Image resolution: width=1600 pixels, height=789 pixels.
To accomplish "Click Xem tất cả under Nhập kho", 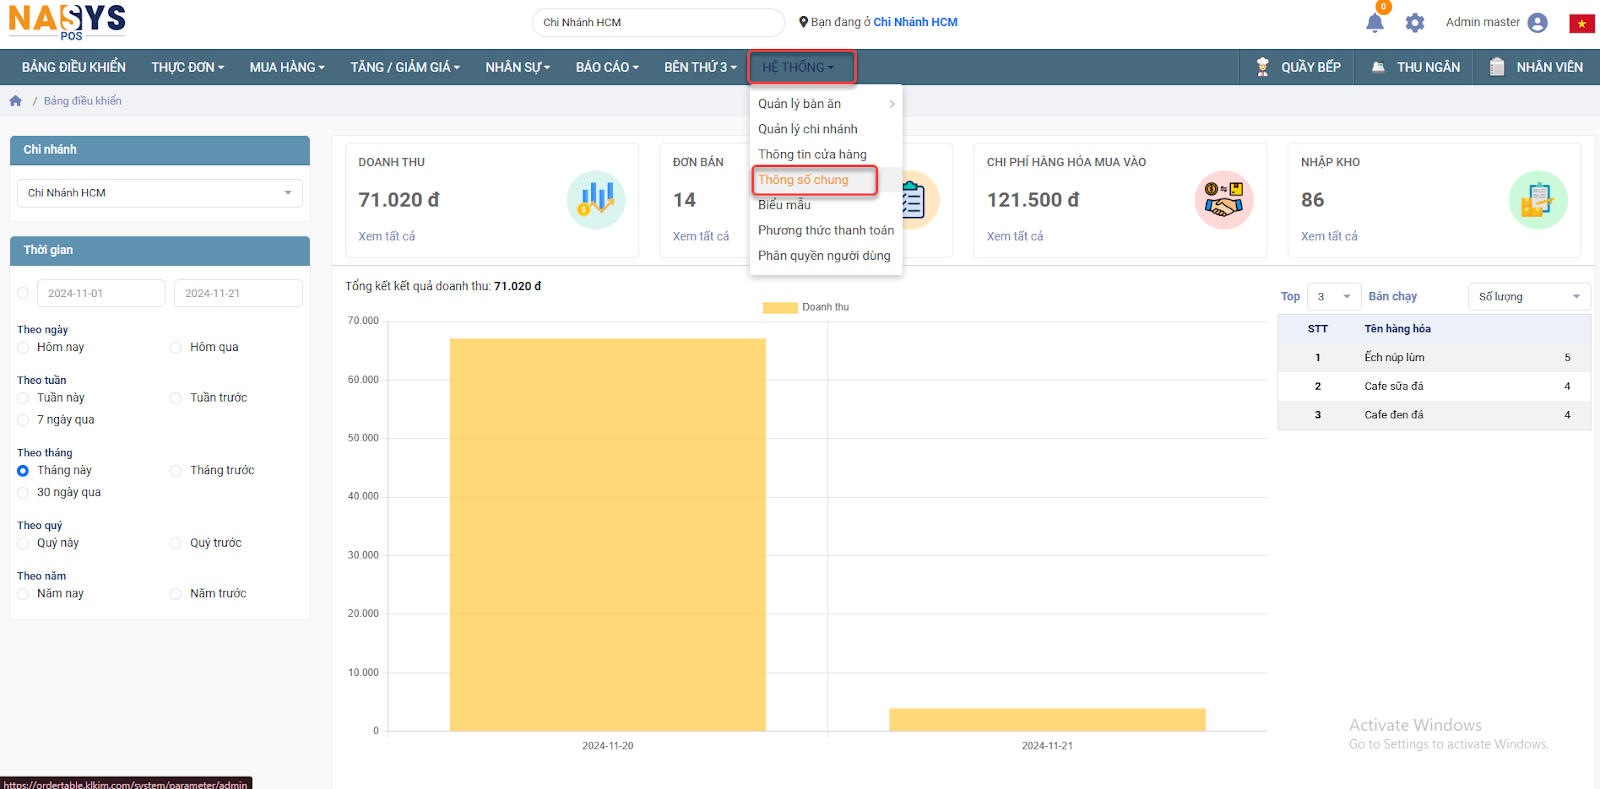I will (1329, 237).
